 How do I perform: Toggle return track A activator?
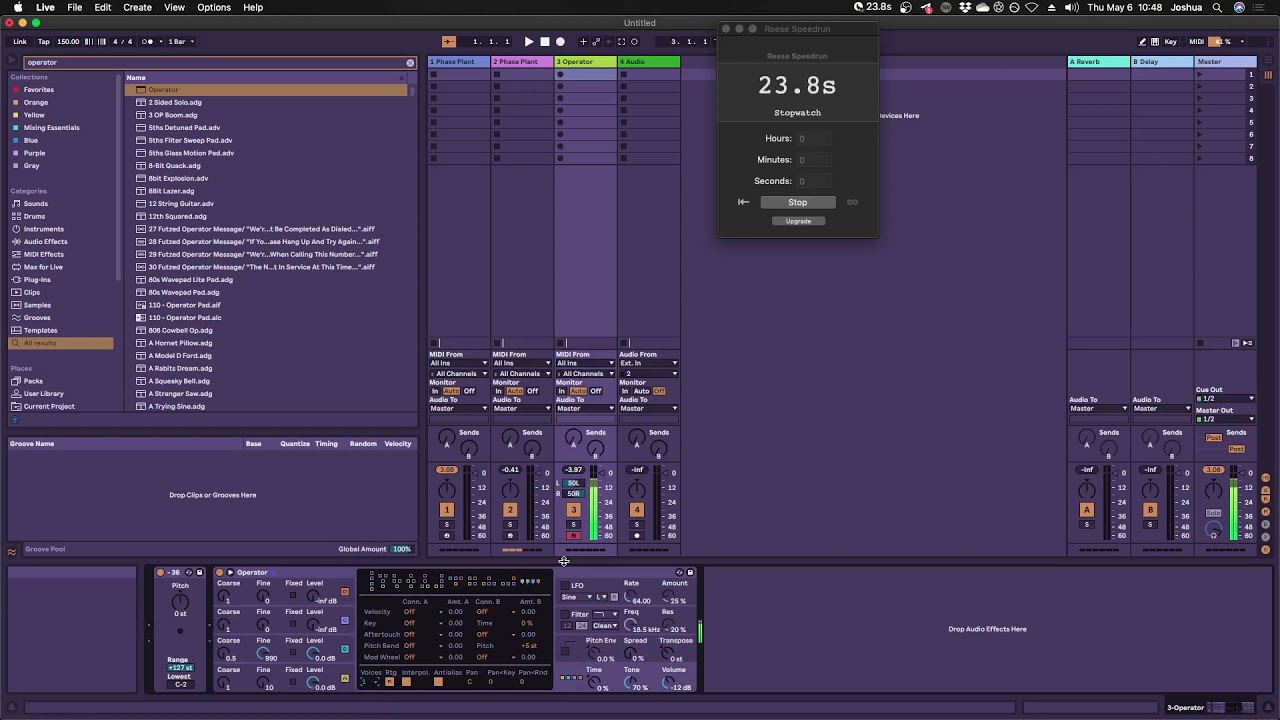coord(1087,510)
